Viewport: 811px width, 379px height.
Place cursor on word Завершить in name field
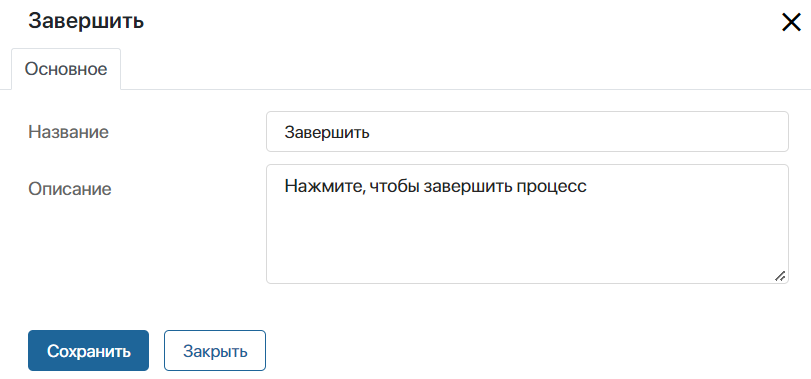[x=326, y=132]
